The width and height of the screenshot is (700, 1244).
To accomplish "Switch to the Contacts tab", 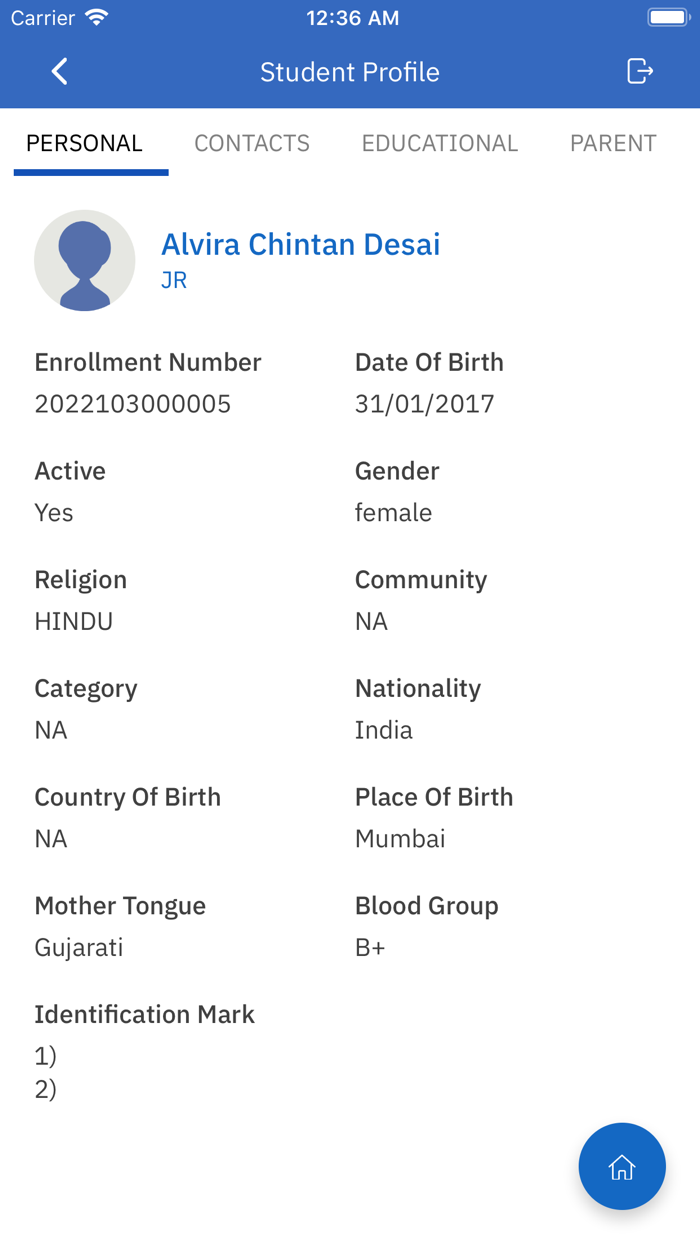I will [252, 143].
